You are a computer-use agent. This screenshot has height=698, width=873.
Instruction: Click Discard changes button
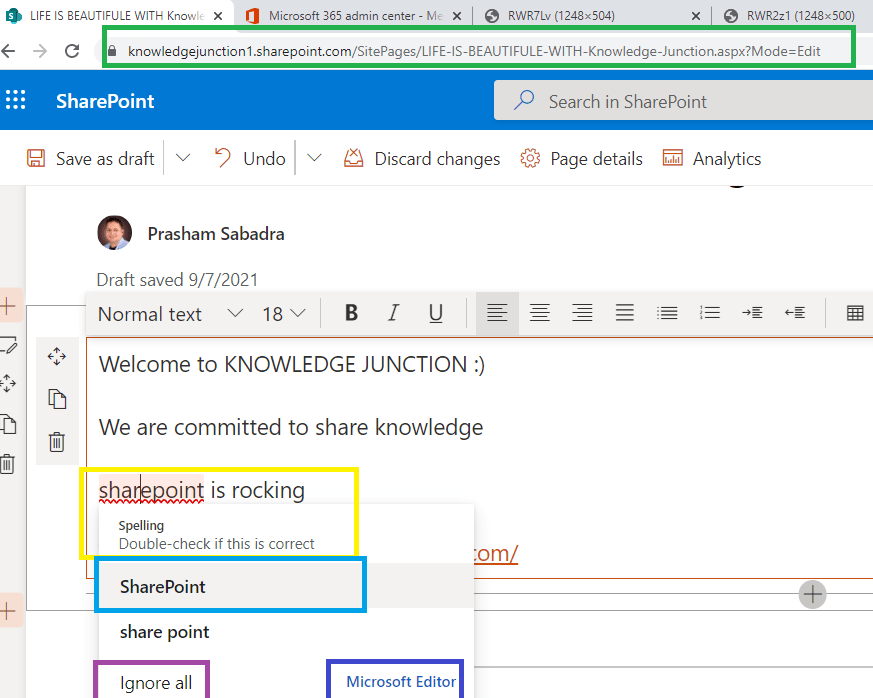421,159
